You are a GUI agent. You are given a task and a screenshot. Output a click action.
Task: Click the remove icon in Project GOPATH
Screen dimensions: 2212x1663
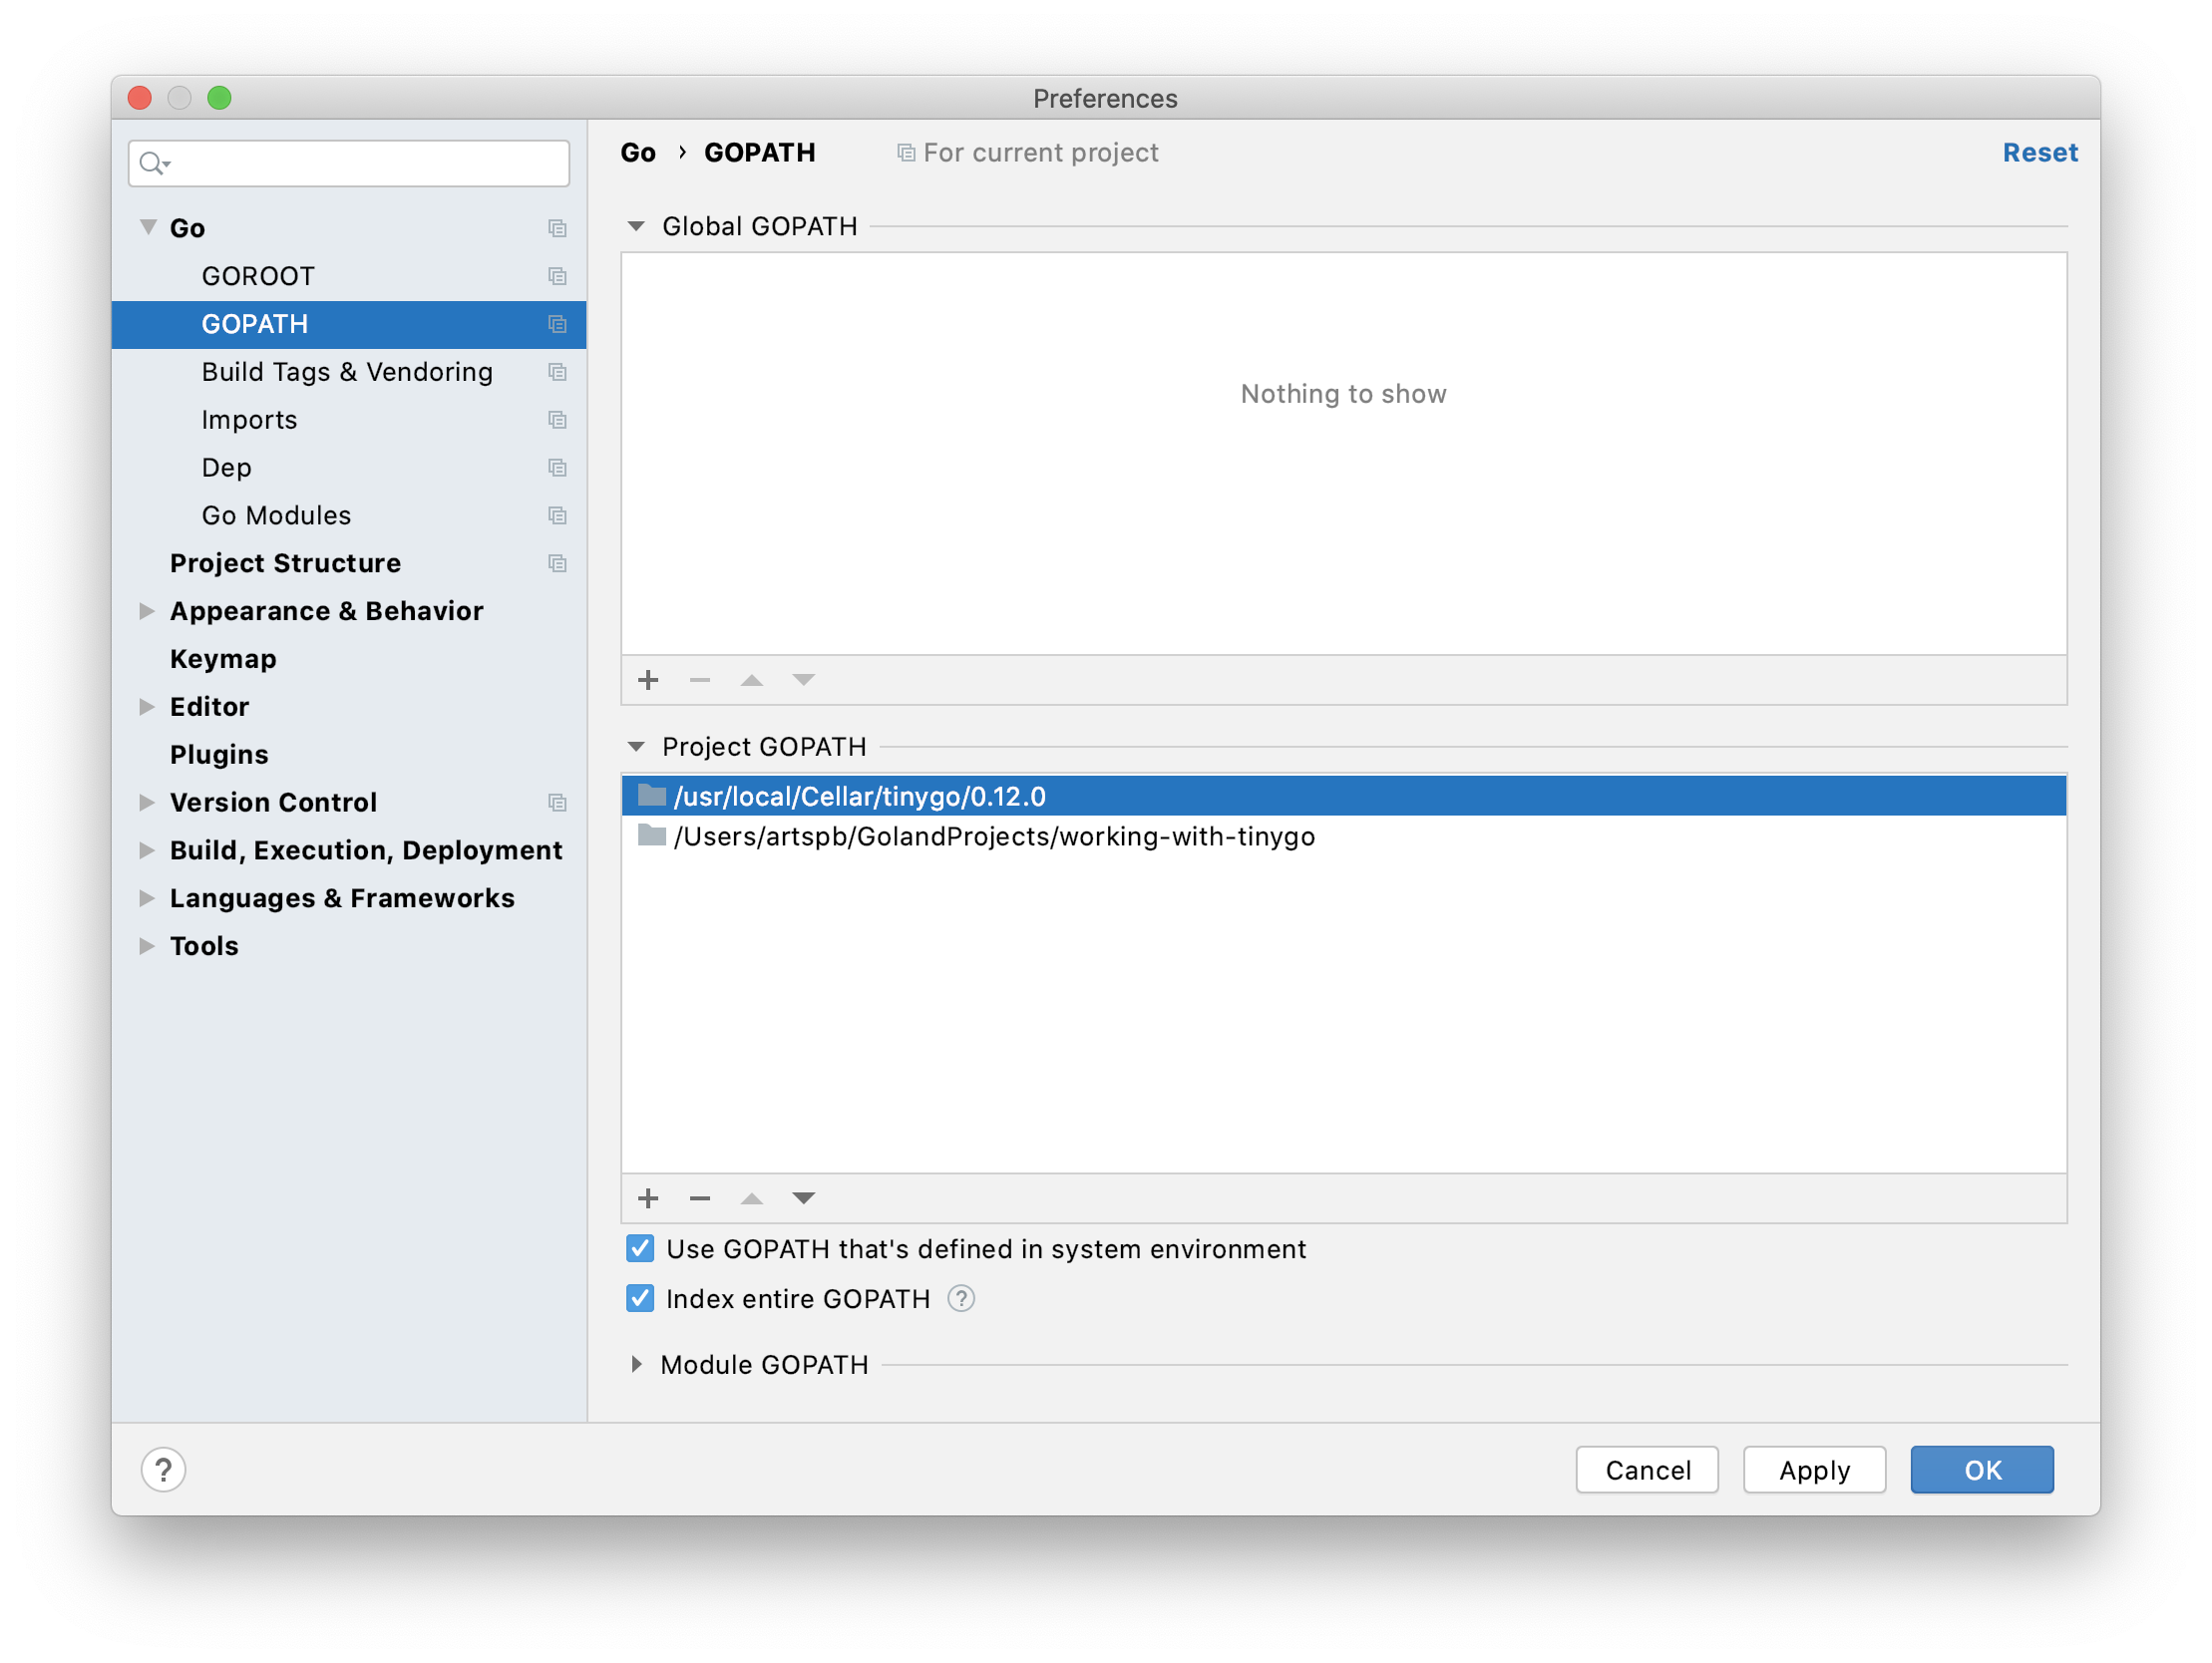[699, 1196]
